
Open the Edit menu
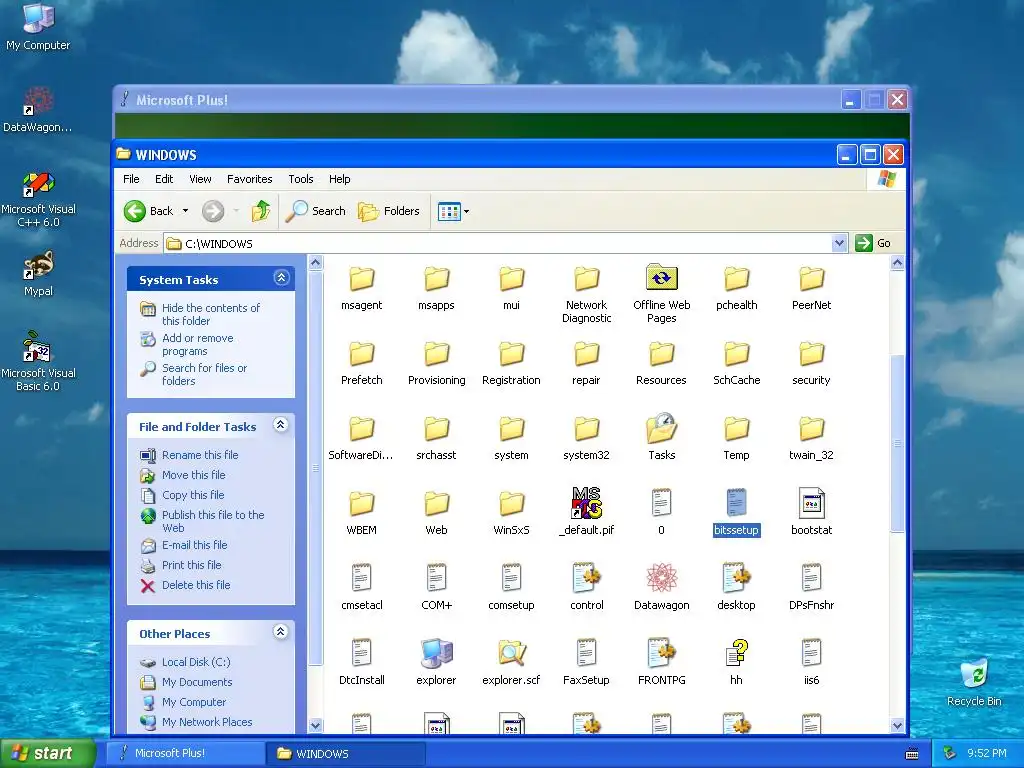[x=164, y=179]
